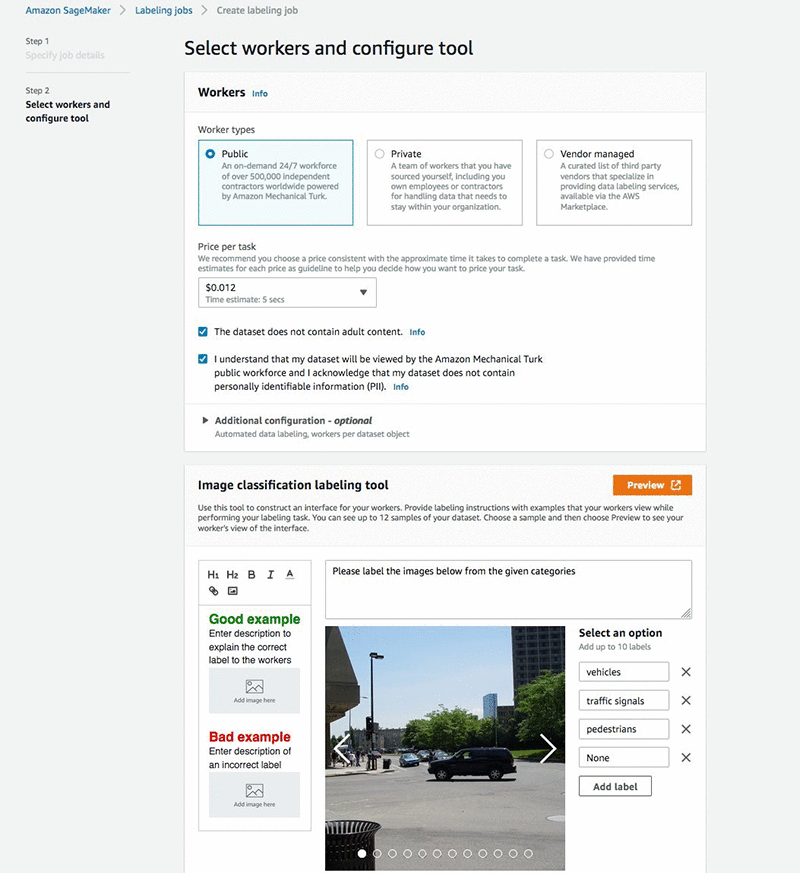Go to Amazon SageMaker breadcrumb
Viewport: 800px width, 873px height.
68,10
